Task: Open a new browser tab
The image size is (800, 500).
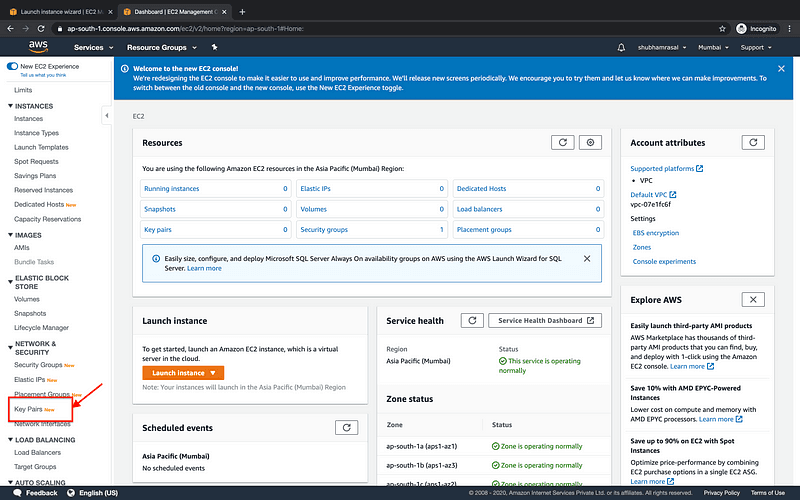Action: click(x=242, y=11)
